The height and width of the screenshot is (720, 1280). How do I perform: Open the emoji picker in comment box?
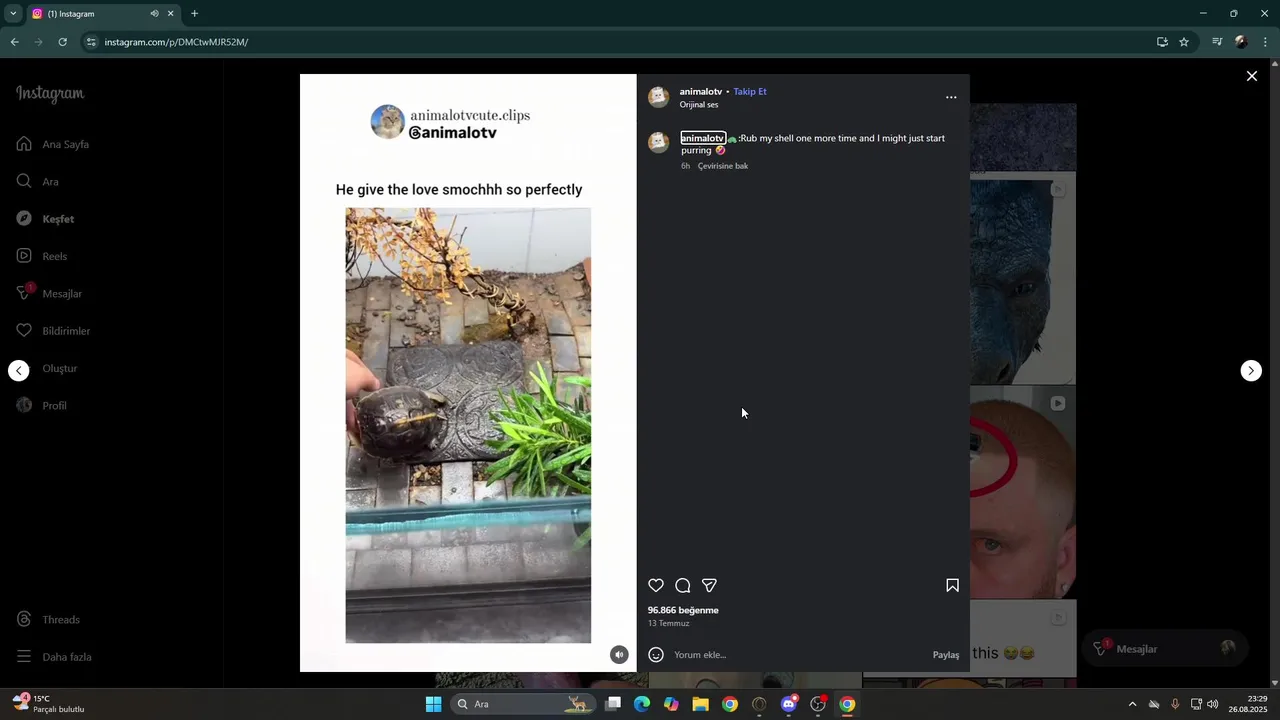point(656,655)
